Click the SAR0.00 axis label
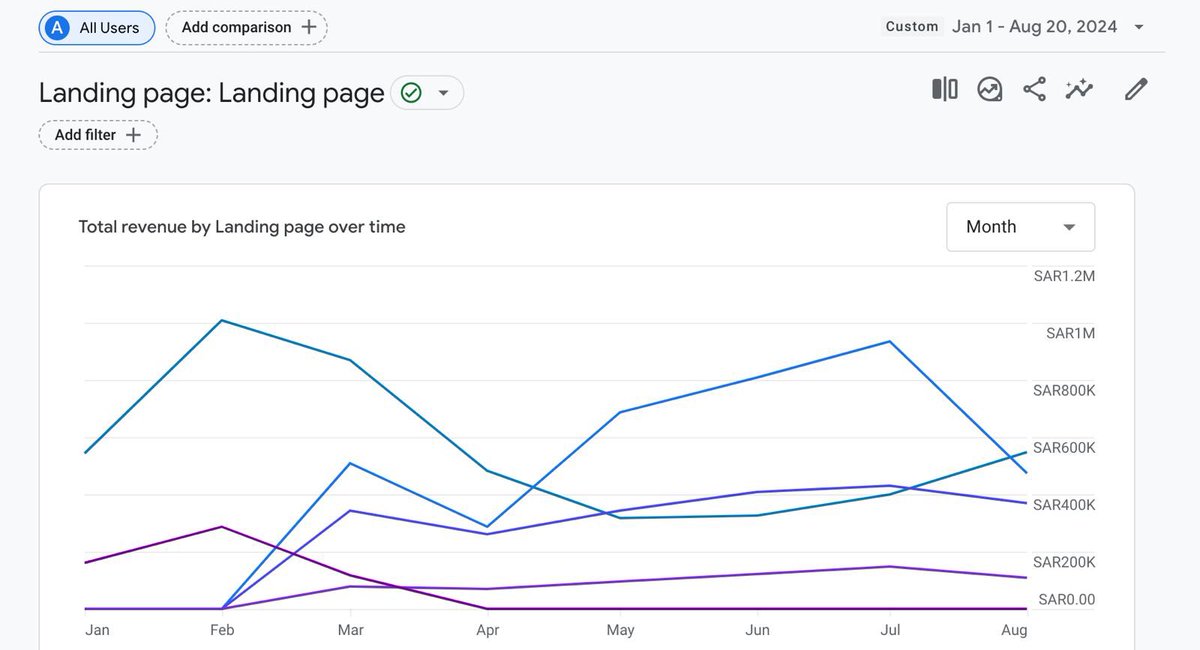The width and height of the screenshot is (1200, 650). click(x=1067, y=600)
